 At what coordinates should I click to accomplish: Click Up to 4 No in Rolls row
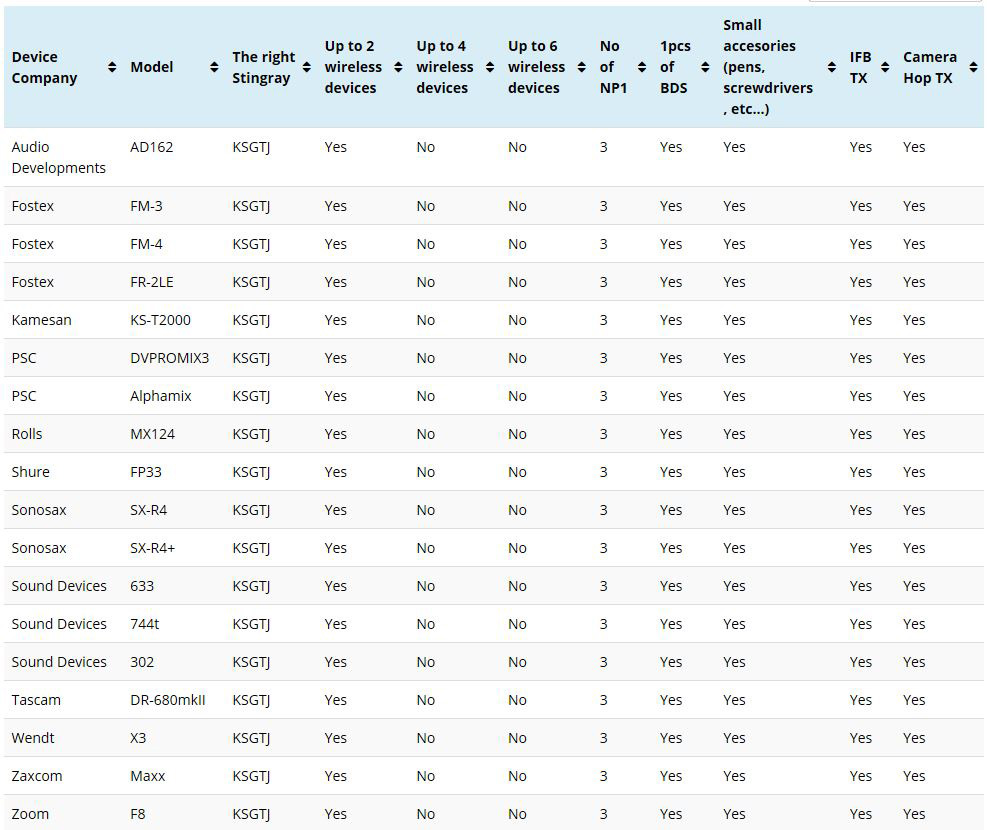[x=426, y=434]
